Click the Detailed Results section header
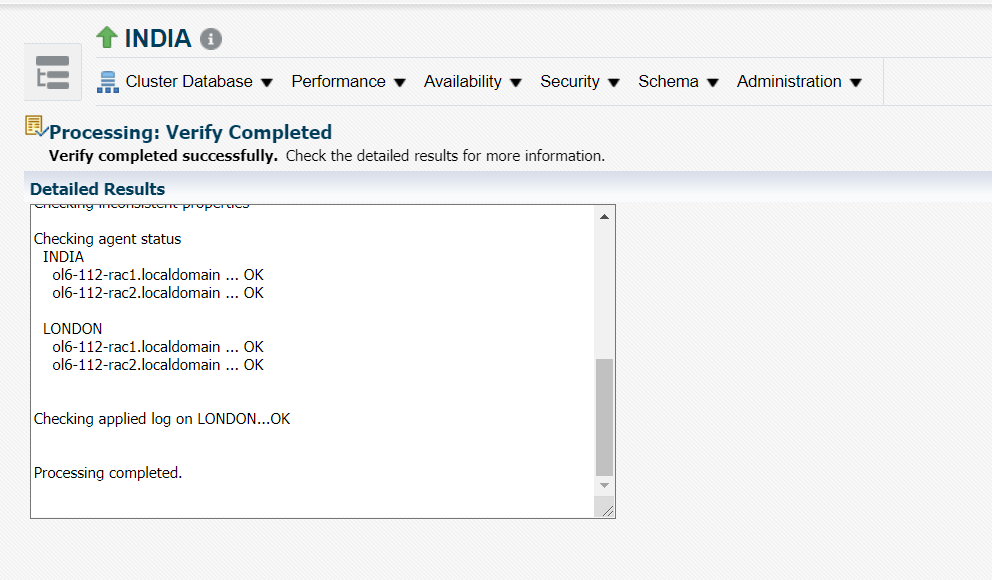This screenshot has height=580, width=992. click(97, 189)
